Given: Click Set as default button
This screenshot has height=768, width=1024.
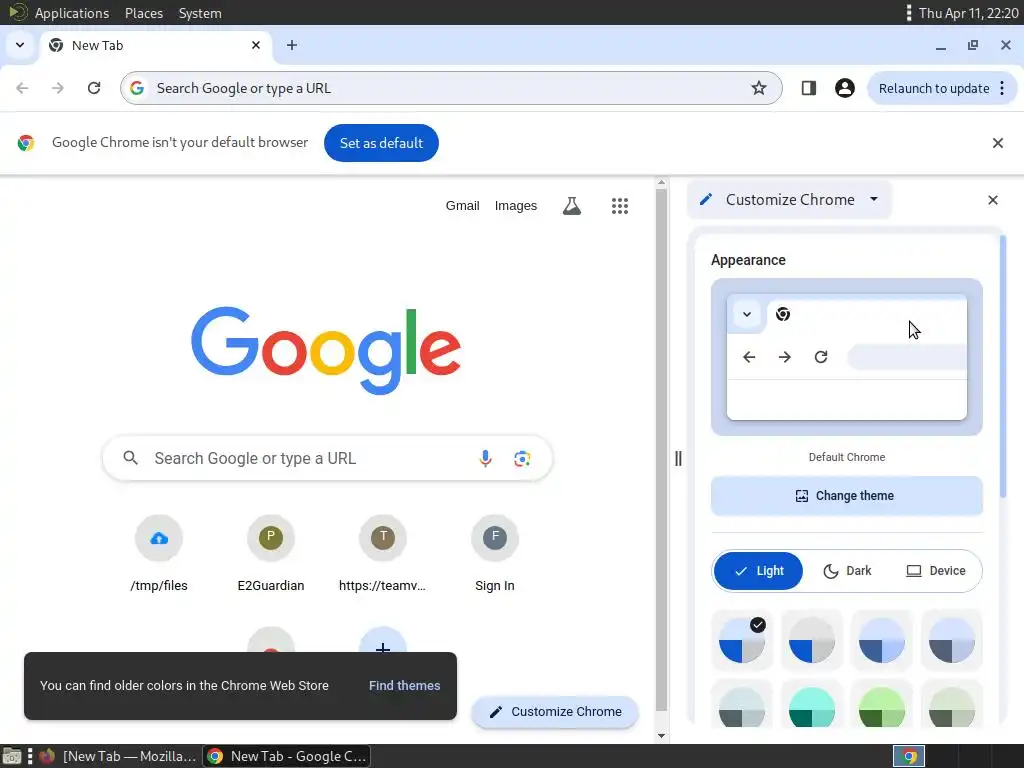Looking at the screenshot, I should [381, 143].
